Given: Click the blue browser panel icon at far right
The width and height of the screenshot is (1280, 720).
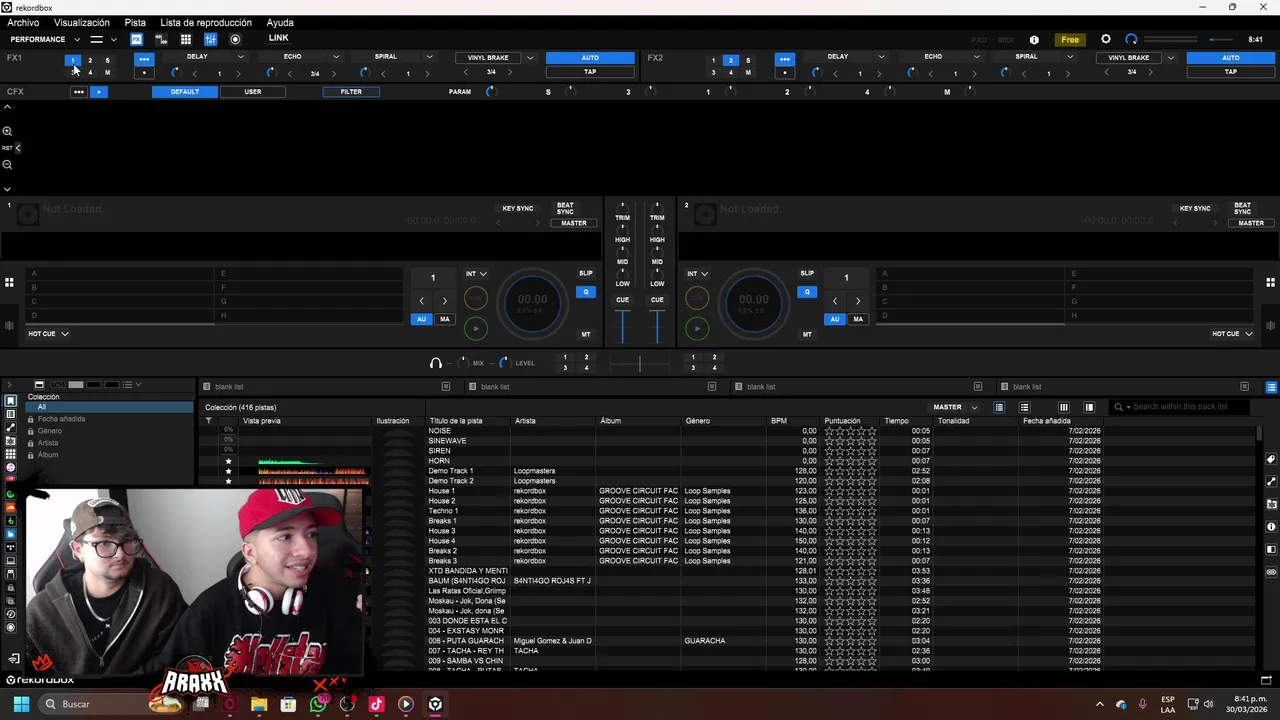Looking at the screenshot, I should click(1271, 387).
